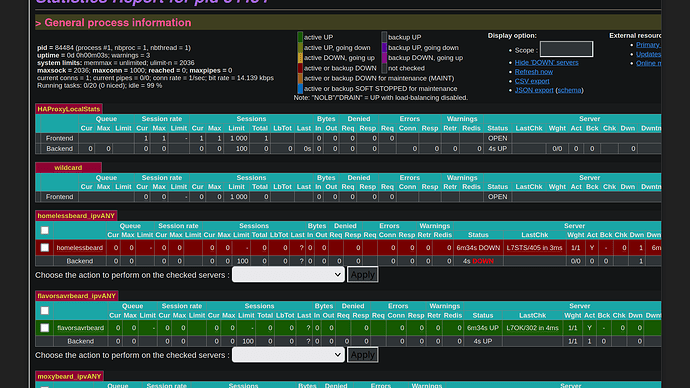Check the homelessbeard server row checkbox
Screen dimensions: 690x388
point(44,248)
